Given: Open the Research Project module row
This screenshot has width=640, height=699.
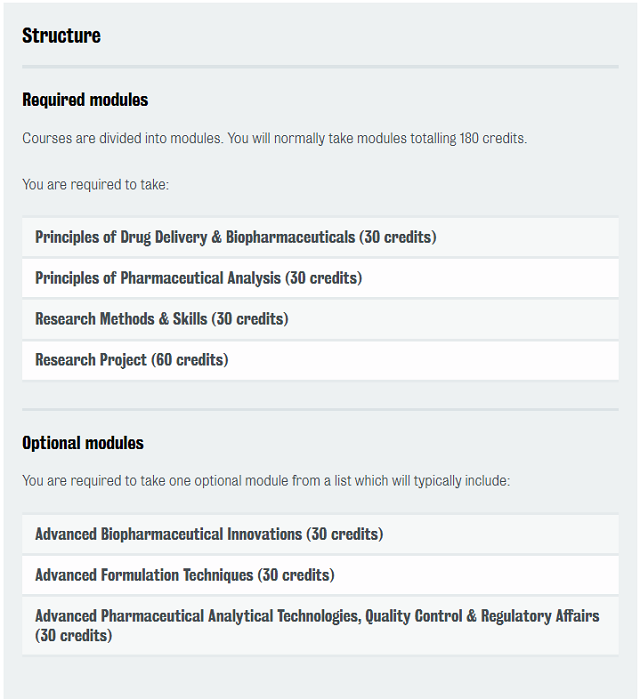Looking at the screenshot, I should pos(320,360).
